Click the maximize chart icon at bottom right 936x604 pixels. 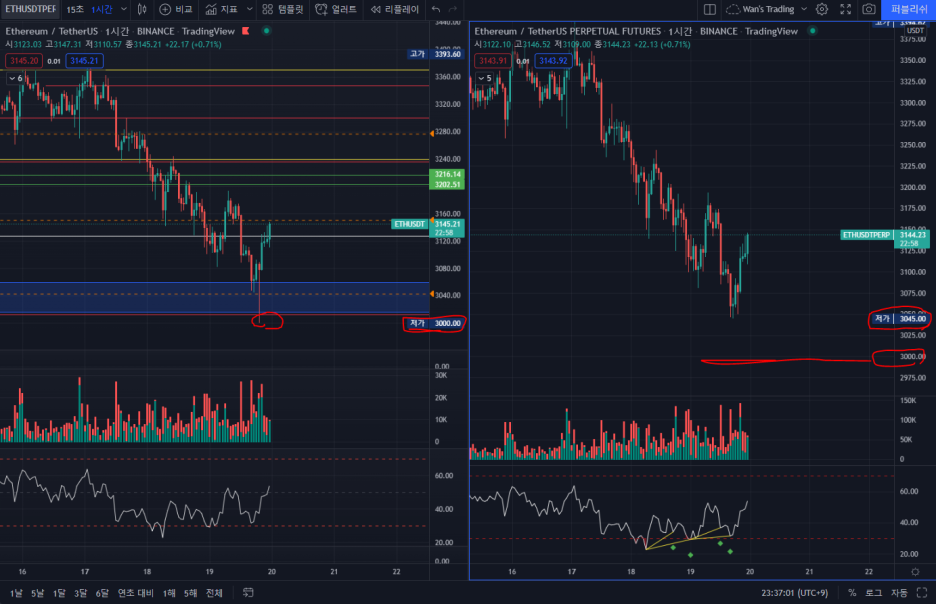tap(922, 593)
